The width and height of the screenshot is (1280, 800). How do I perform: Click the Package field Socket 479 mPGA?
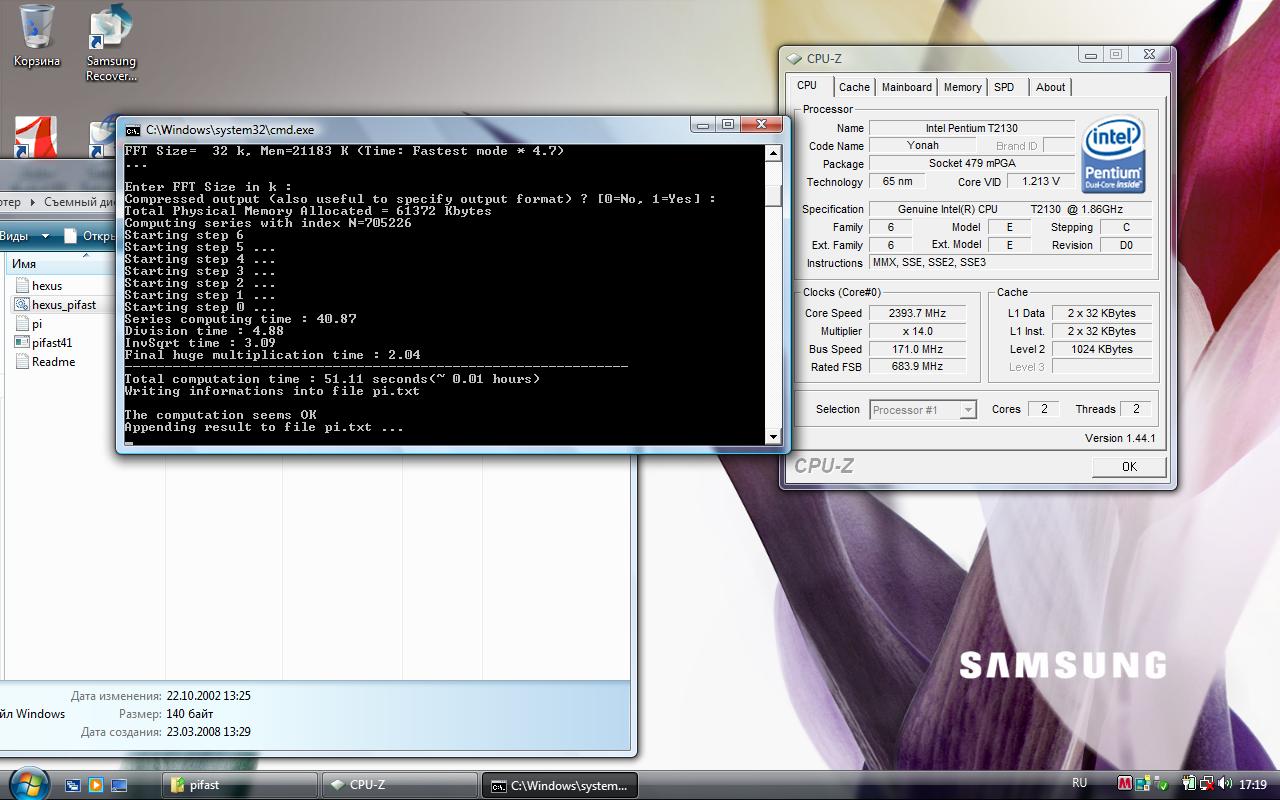[x=972, y=164]
